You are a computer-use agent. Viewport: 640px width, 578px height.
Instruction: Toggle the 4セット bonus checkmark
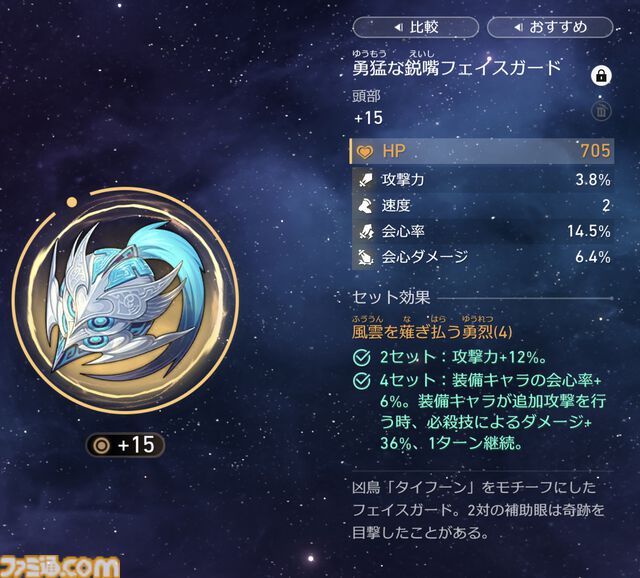362,381
